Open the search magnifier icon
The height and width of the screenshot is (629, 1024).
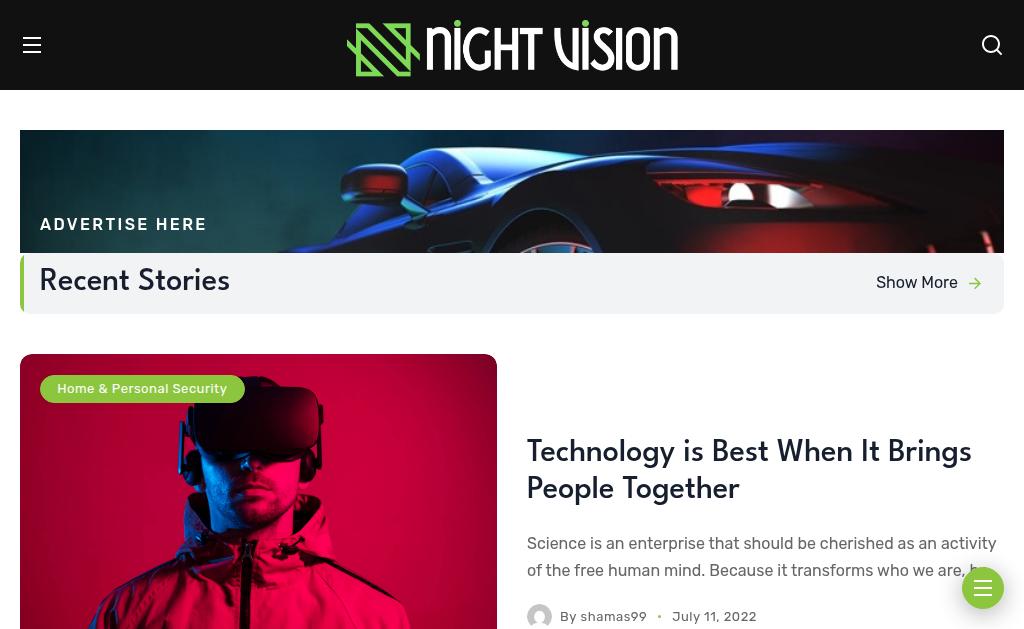991,45
